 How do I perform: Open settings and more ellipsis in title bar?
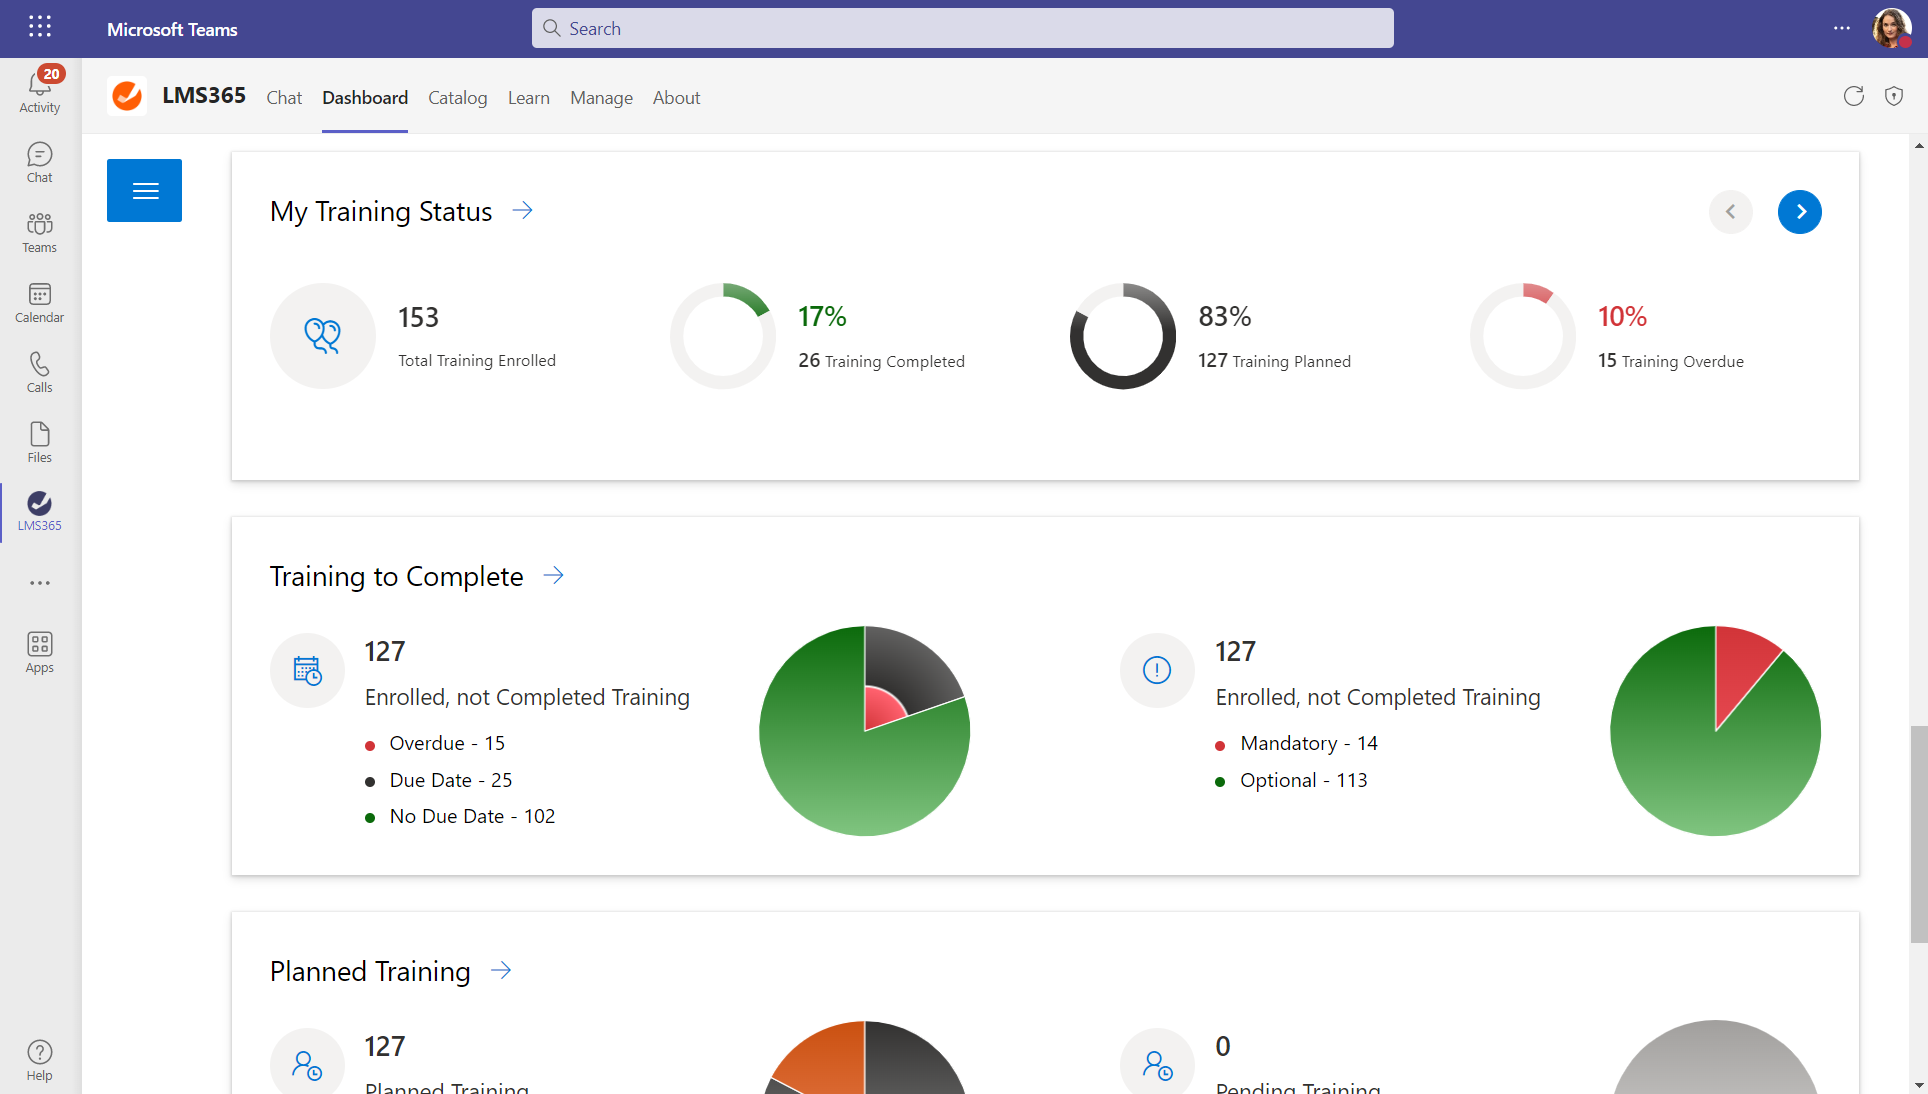pyautogui.click(x=1842, y=28)
